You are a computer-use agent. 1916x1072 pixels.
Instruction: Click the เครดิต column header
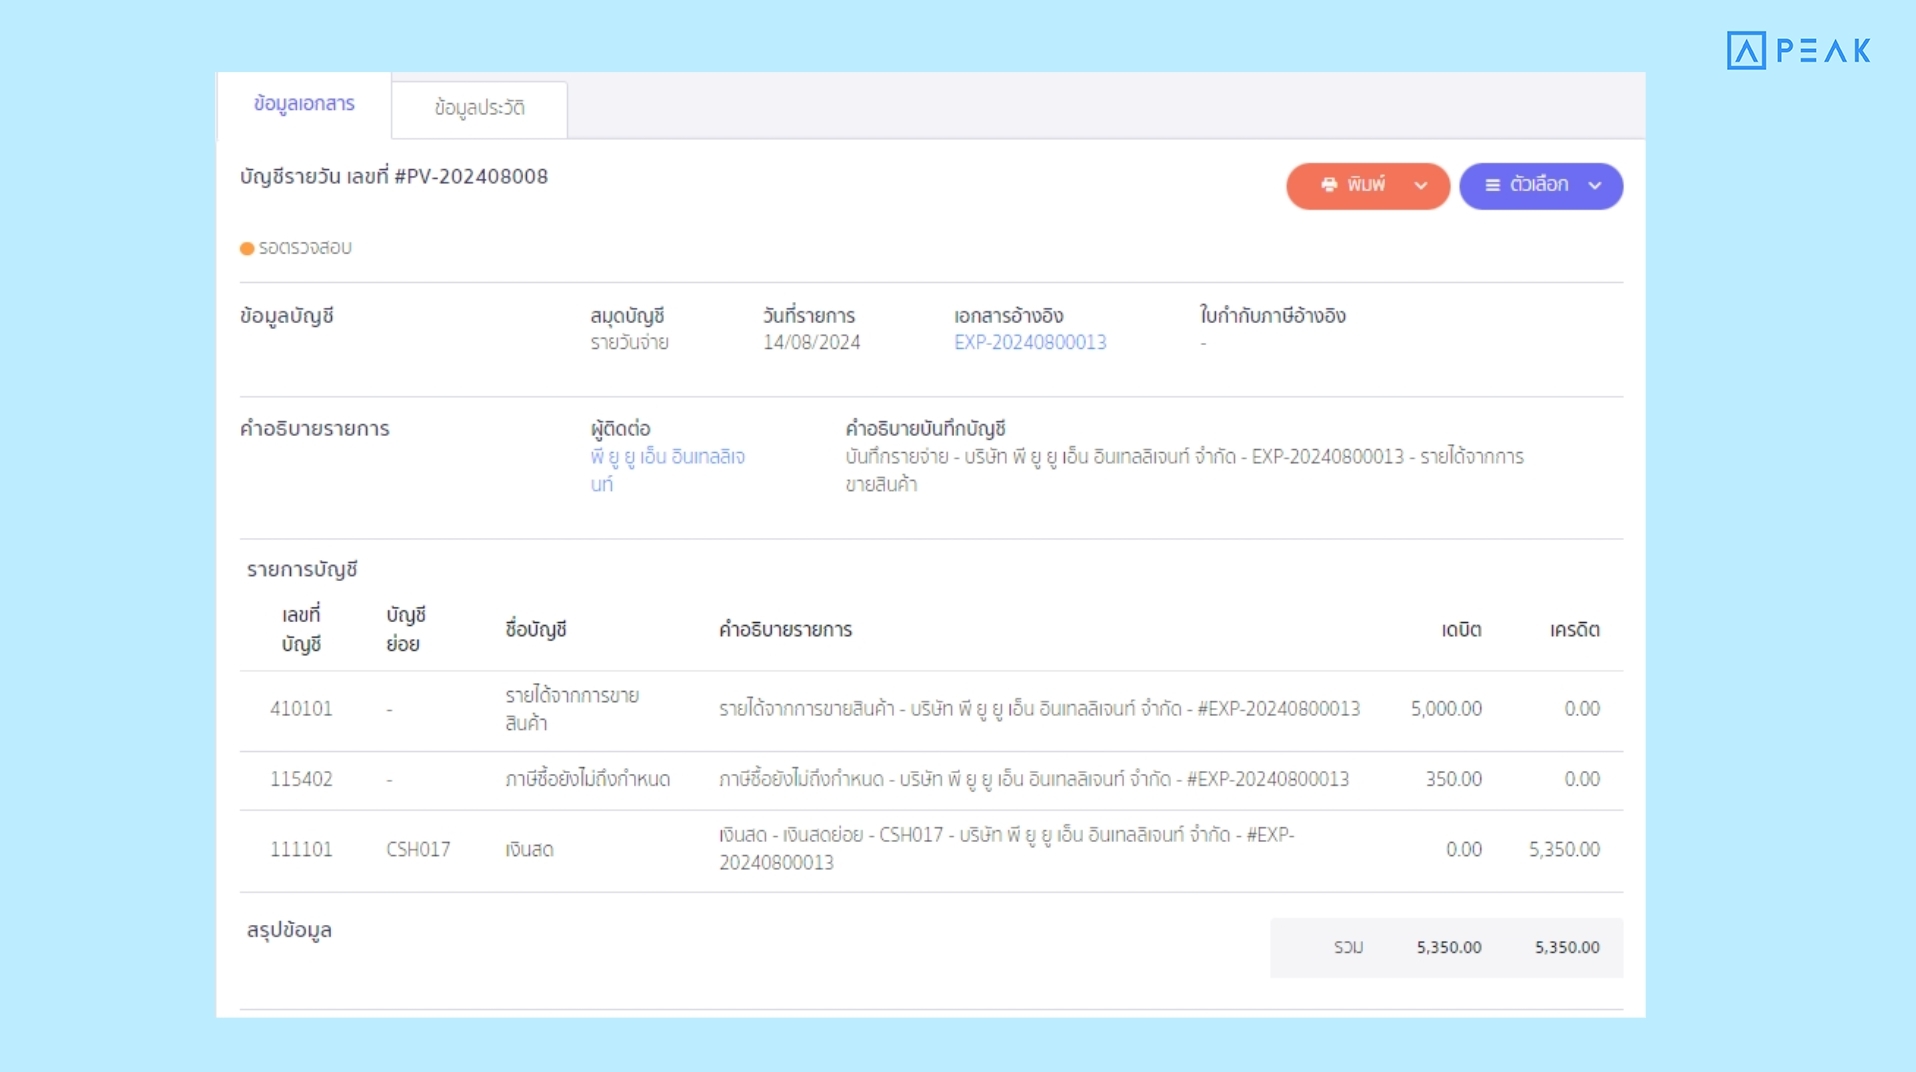pyautogui.click(x=1575, y=630)
